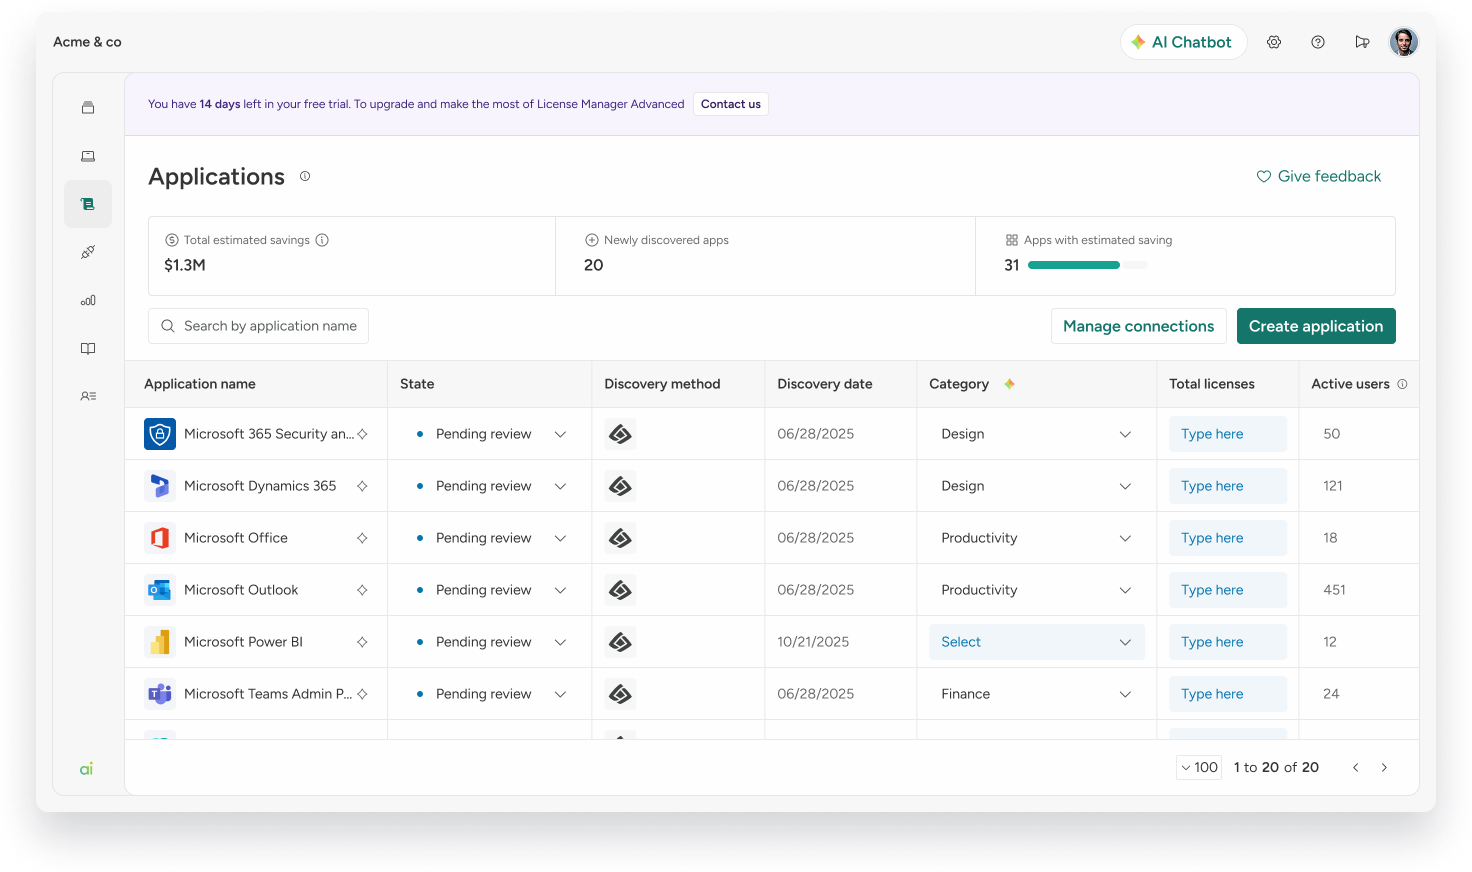Click the 451 active users value
Screen dimensions: 1472x872
[x=1335, y=590]
